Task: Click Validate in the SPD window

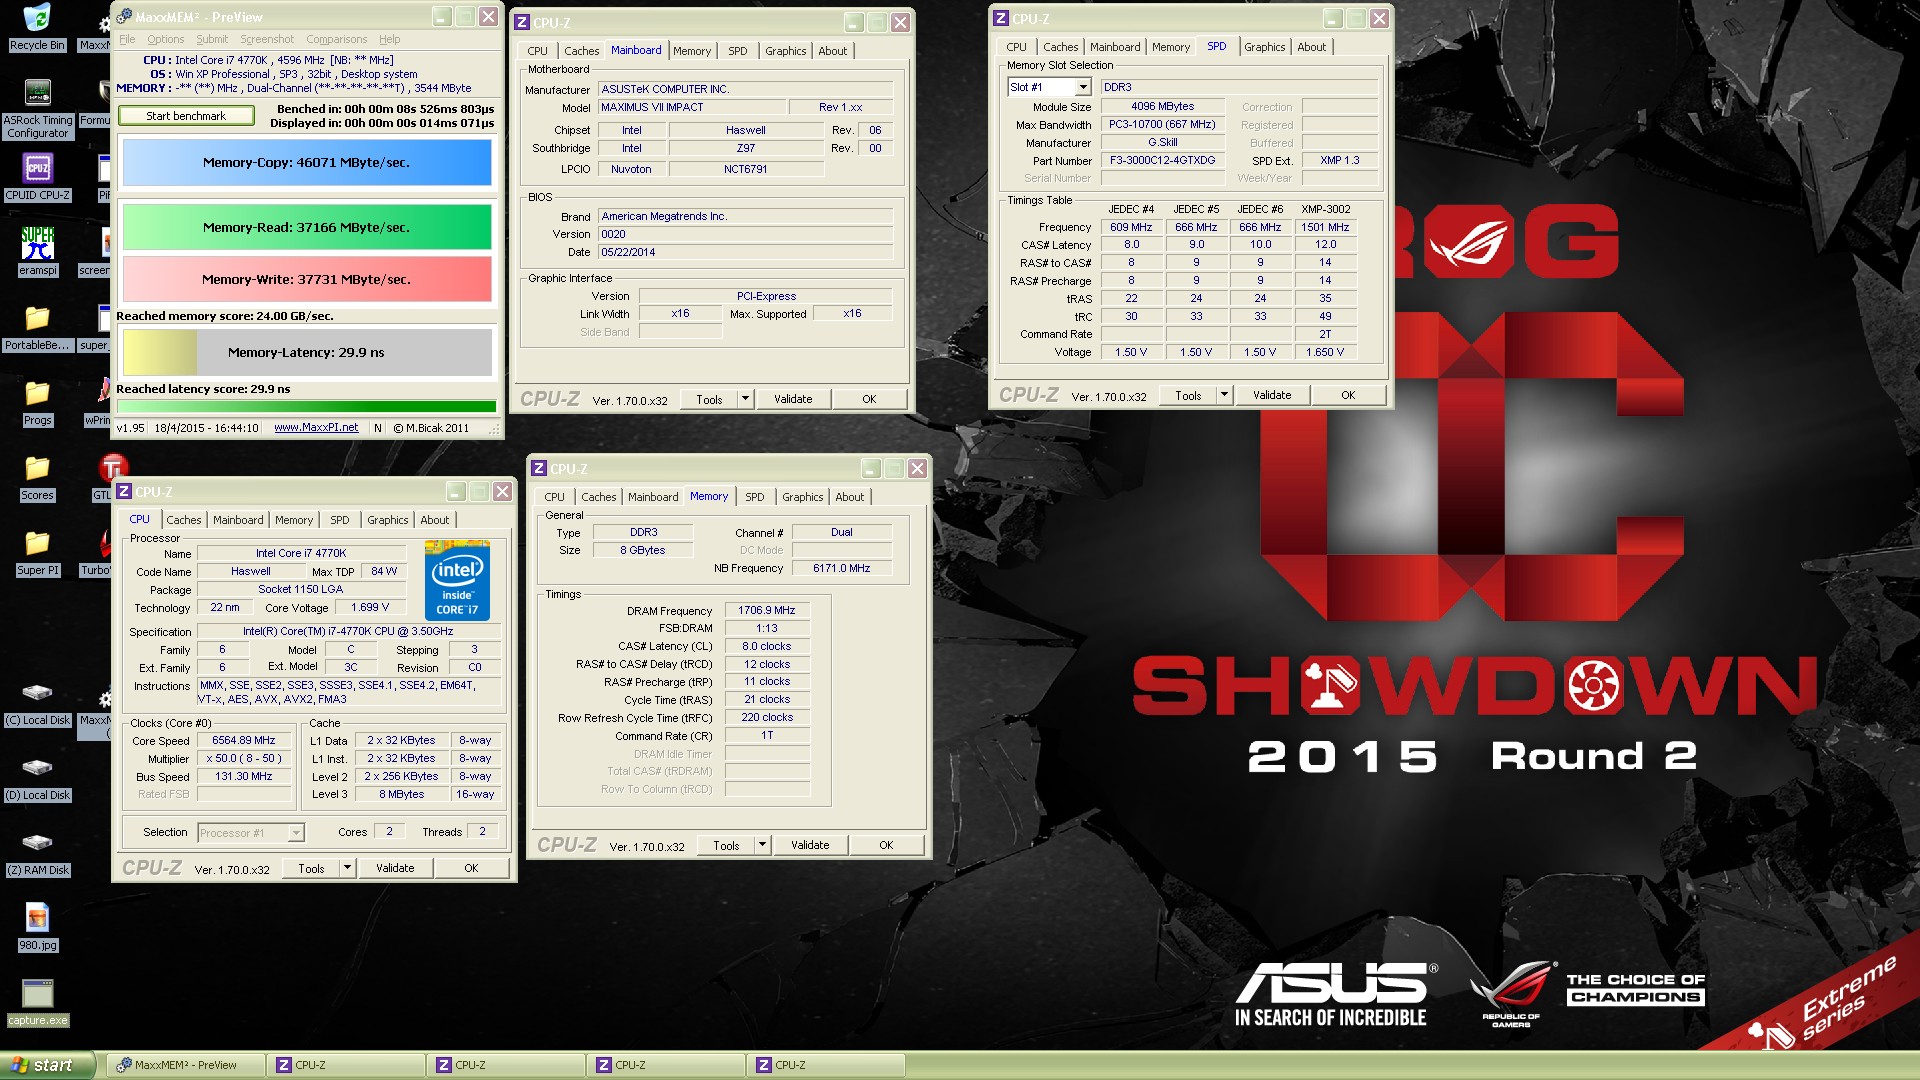Action: 1272,395
